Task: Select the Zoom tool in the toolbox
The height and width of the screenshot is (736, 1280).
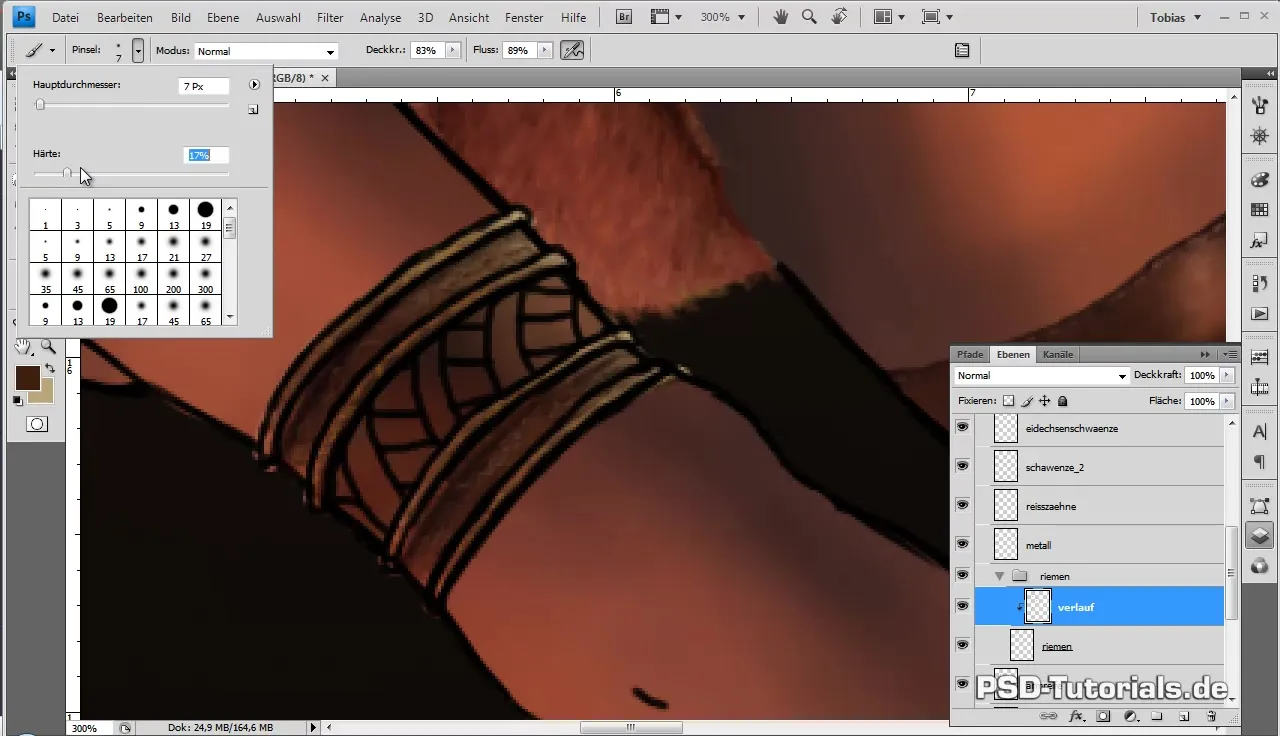Action: pyautogui.click(x=47, y=347)
